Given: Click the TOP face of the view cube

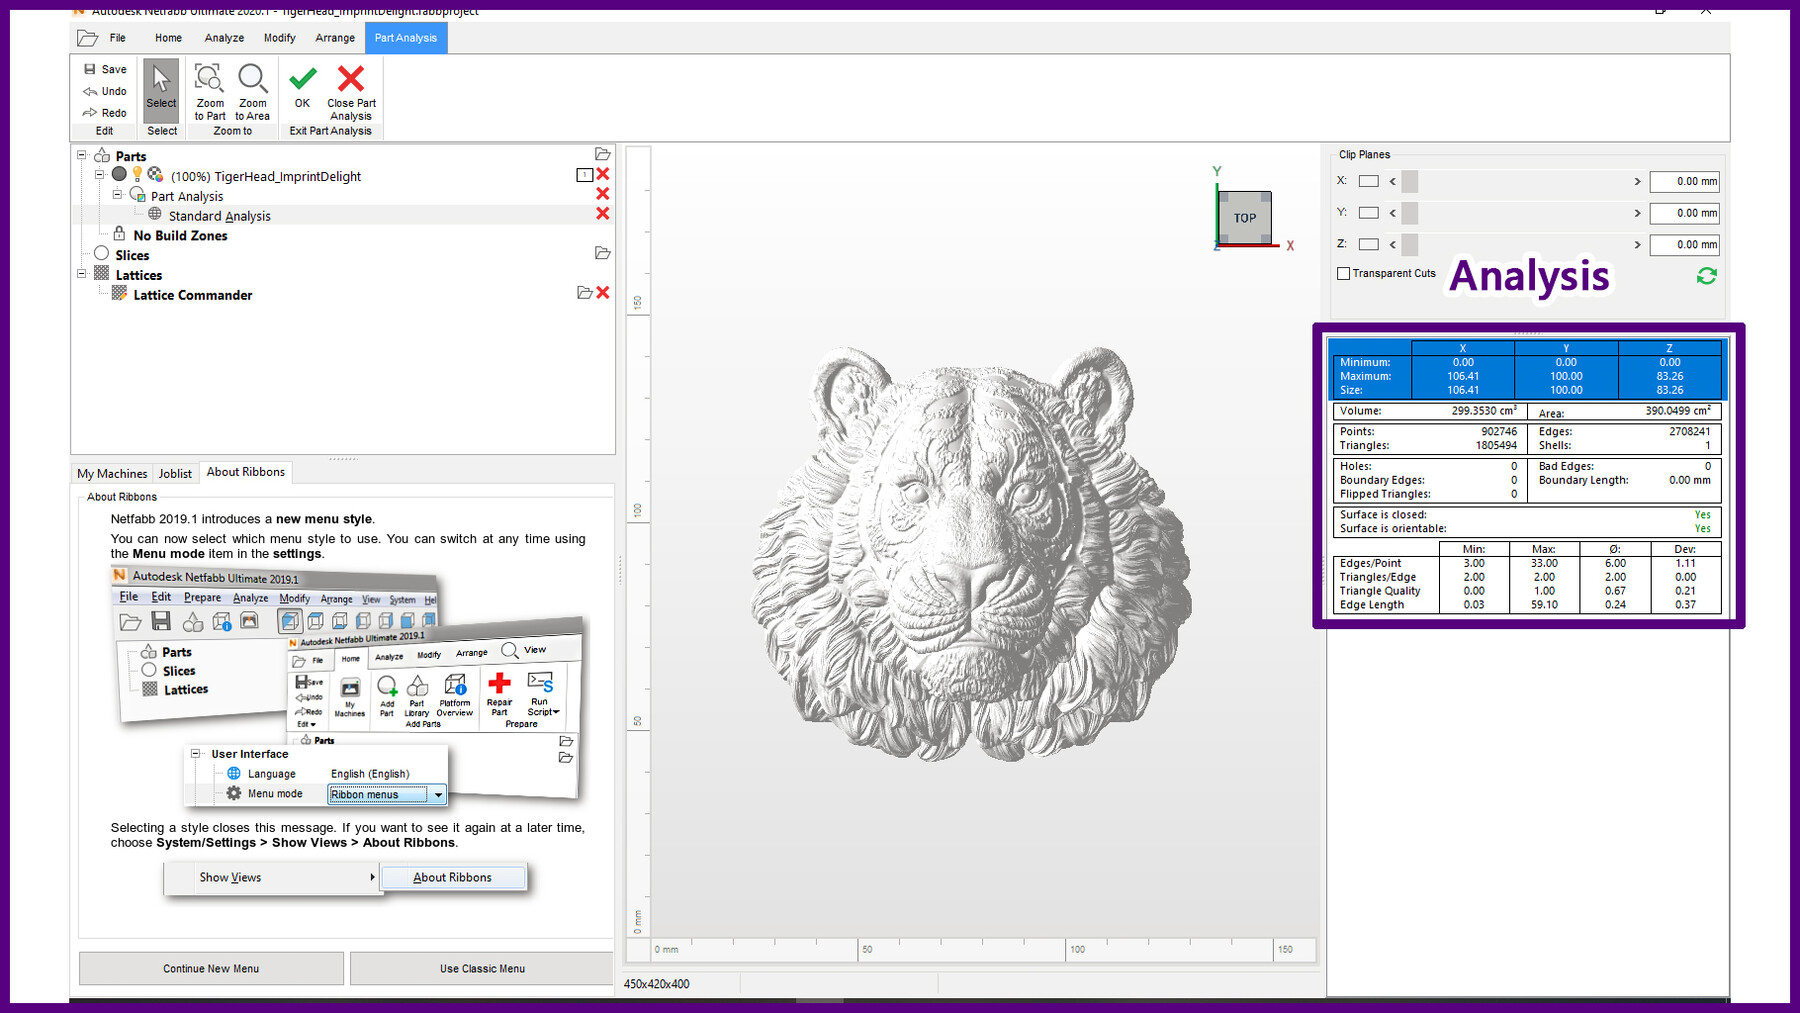Looking at the screenshot, I should pyautogui.click(x=1245, y=217).
